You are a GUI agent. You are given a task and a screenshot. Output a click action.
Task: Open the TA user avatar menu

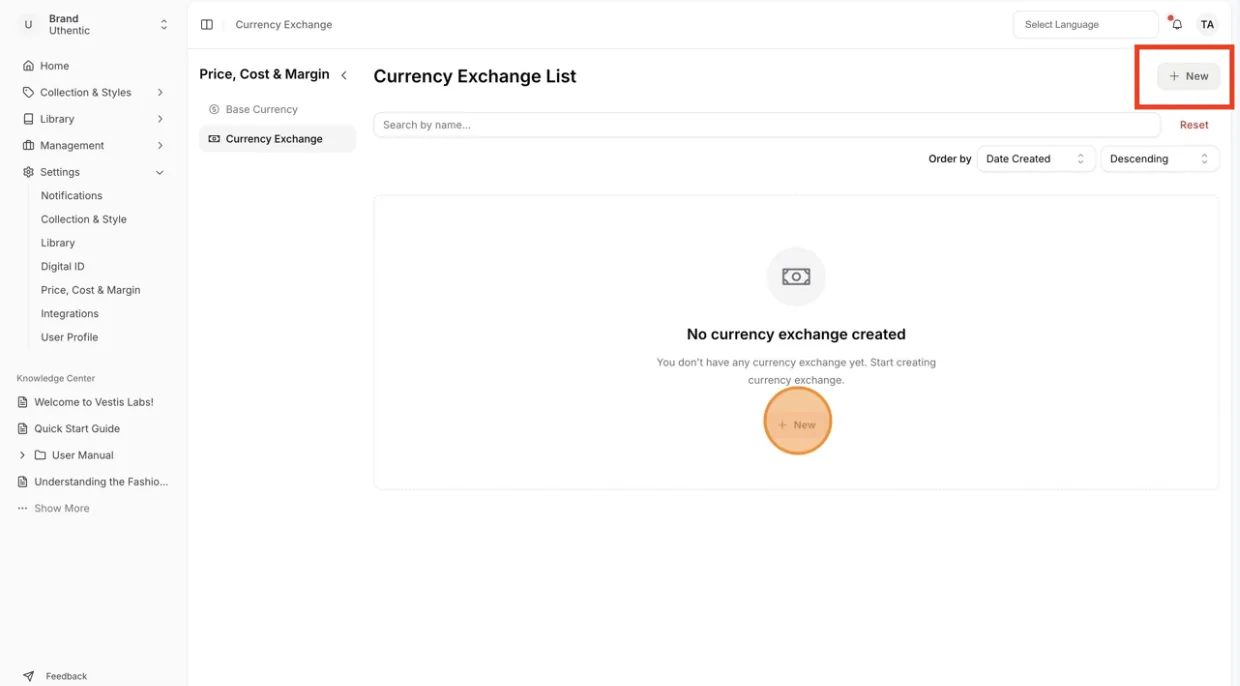click(1207, 24)
